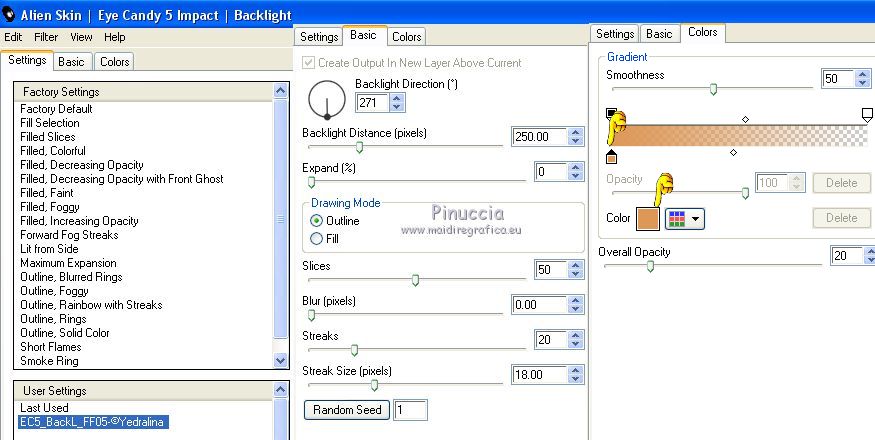This screenshot has height=440, width=875.
Task: Select the Smoke Ring preset
Action: (x=49, y=361)
